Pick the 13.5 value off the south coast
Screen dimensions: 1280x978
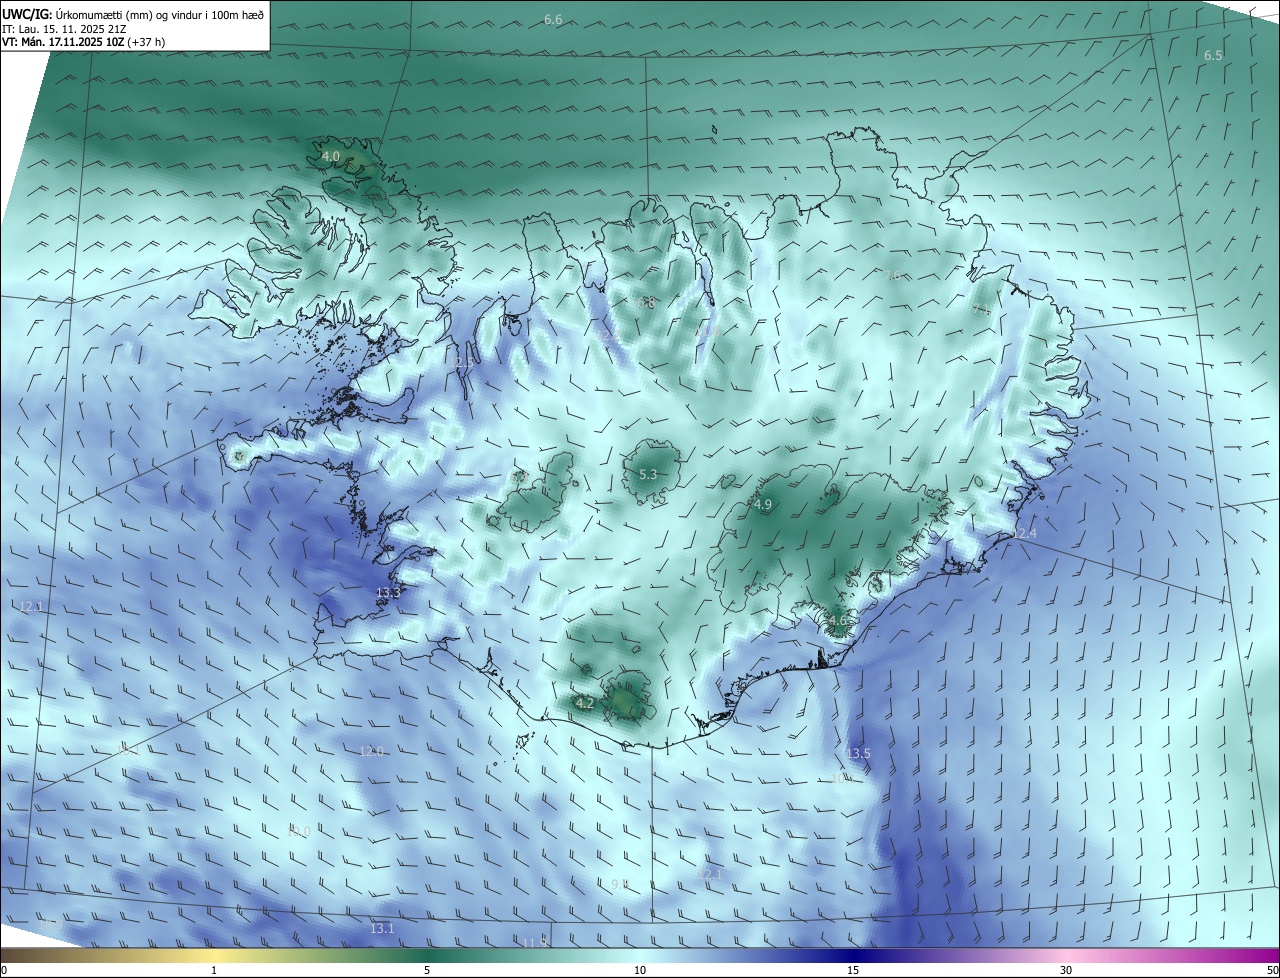[858, 753]
